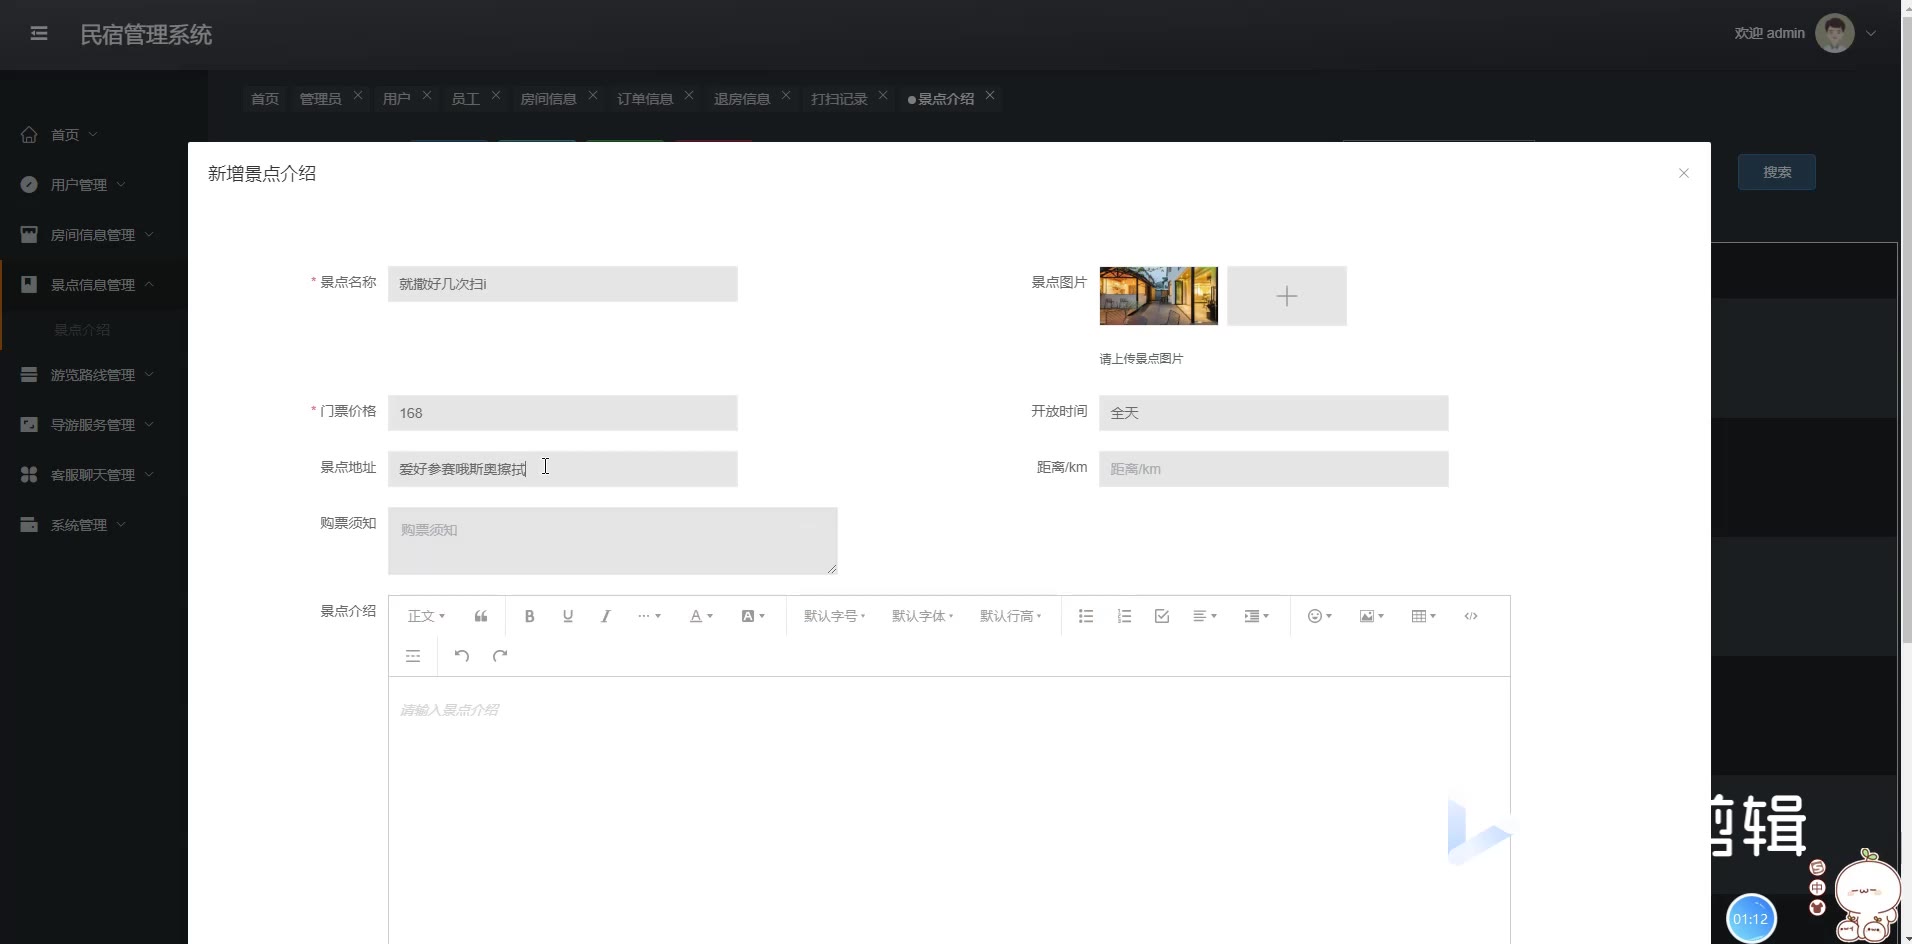The image size is (1912, 944).
Task: Open the 默认字体 font family dropdown
Action: coord(922,616)
